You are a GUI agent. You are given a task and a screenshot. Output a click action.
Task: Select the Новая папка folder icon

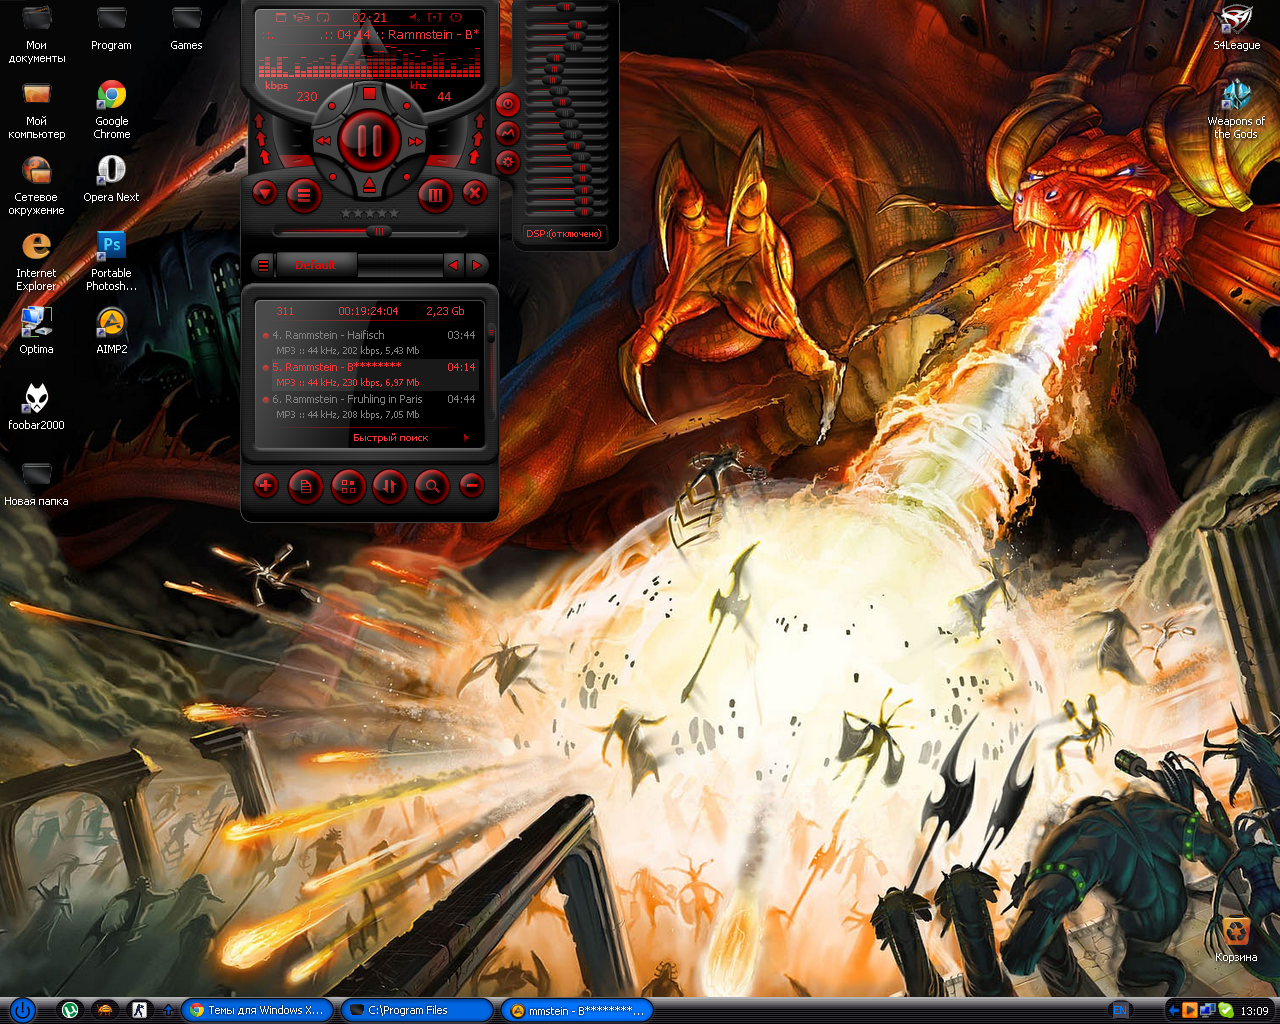point(36,483)
